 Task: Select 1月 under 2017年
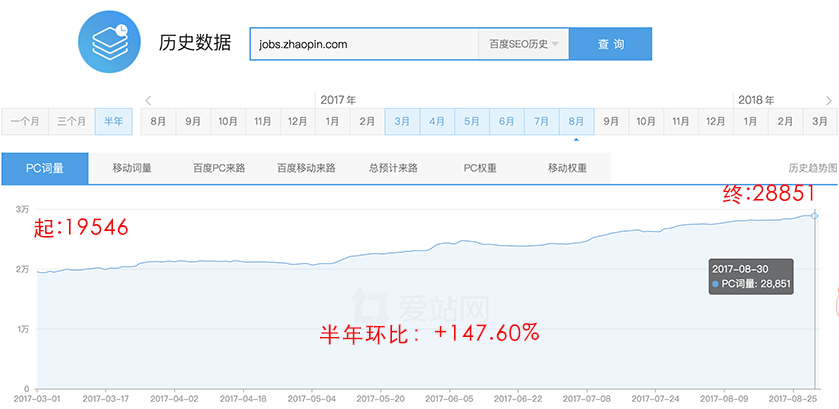click(x=332, y=122)
